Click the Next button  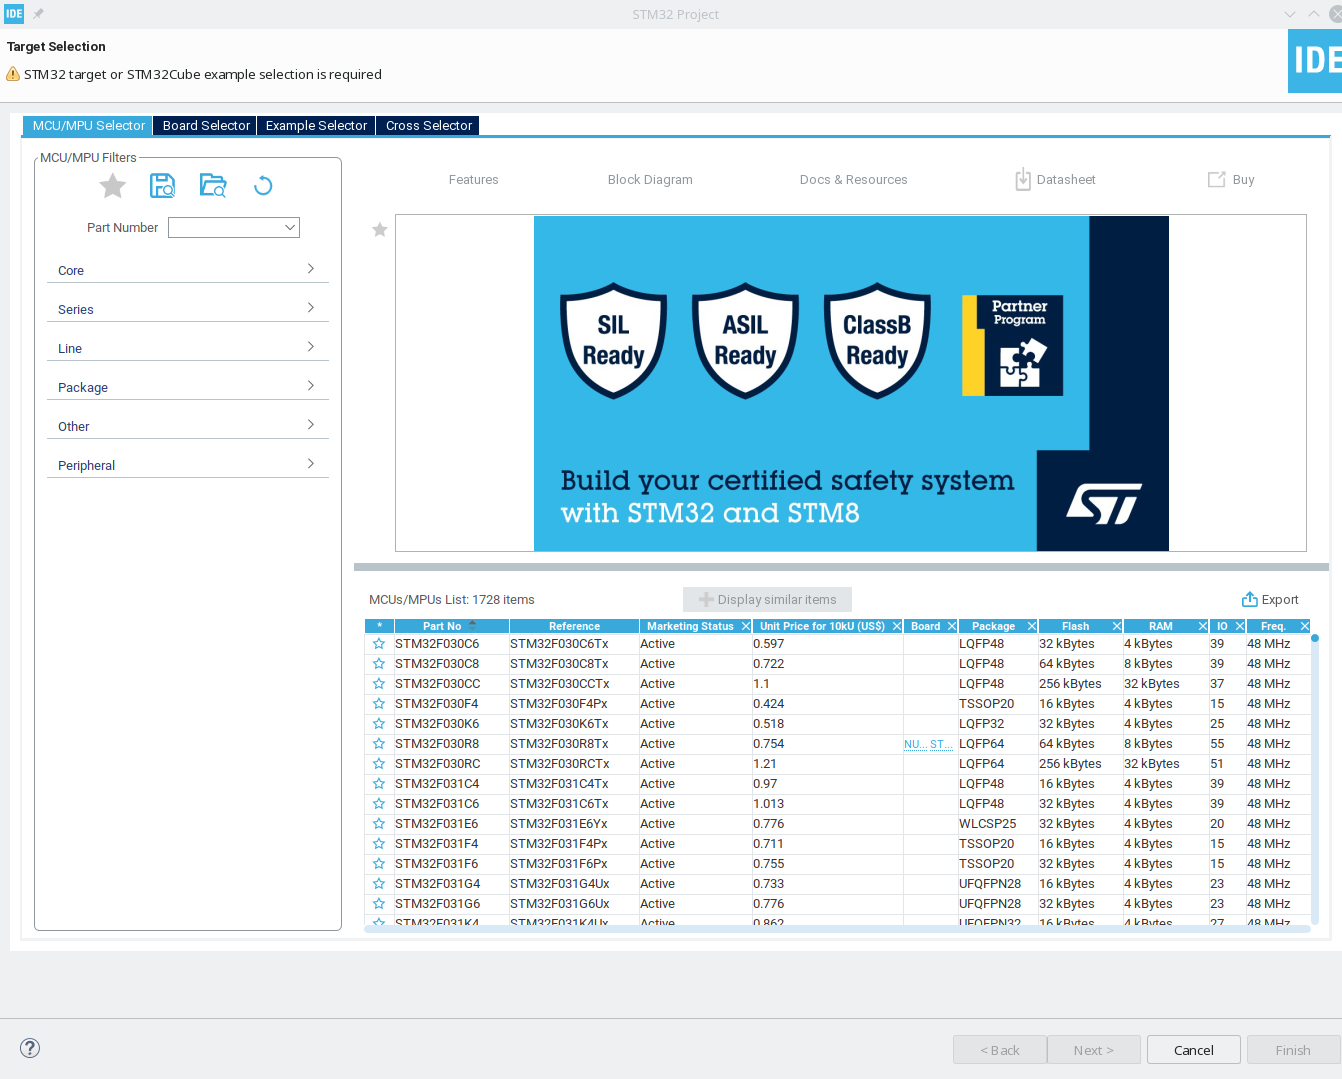pos(1094,1050)
